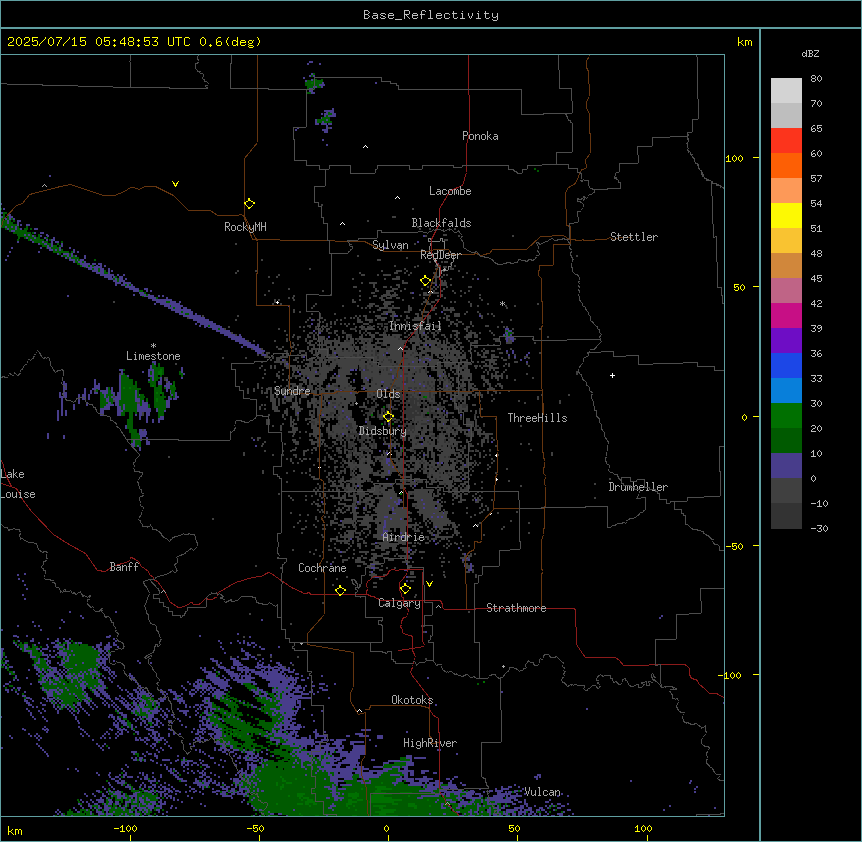Click the Stettler city label

[x=634, y=237]
